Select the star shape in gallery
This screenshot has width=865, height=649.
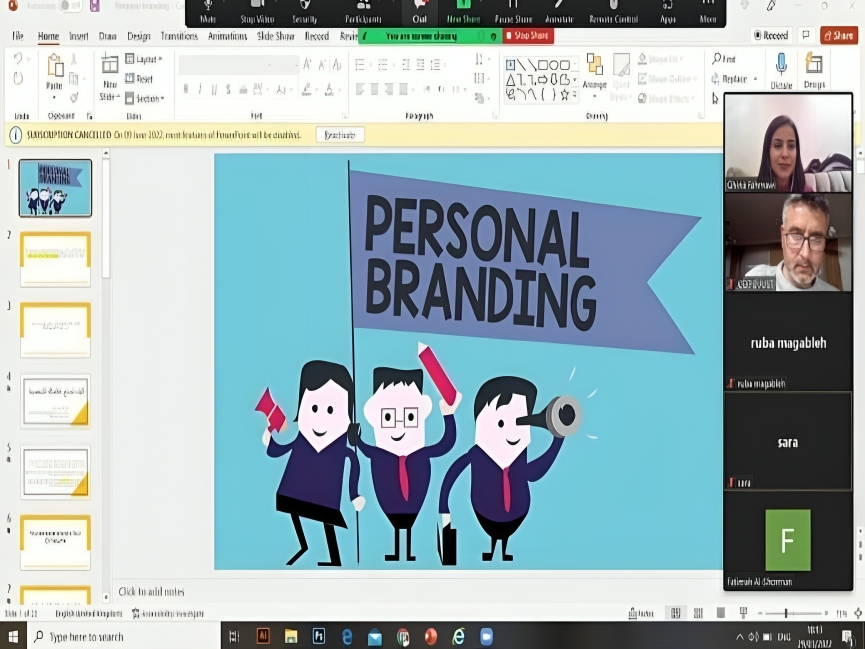(x=564, y=95)
